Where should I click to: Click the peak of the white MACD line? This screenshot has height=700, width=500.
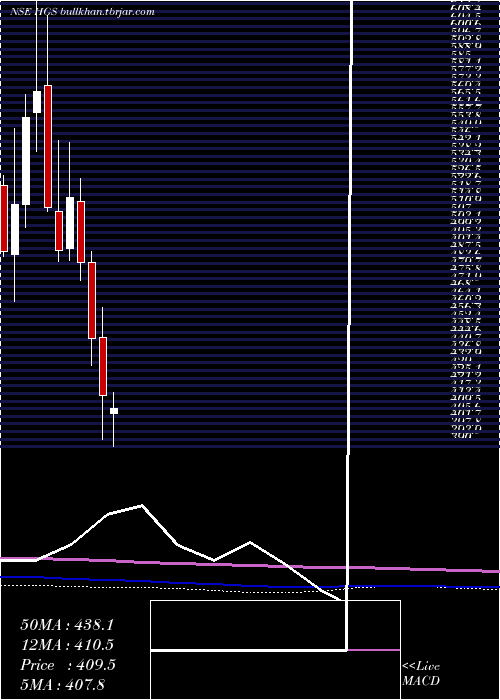click(142, 505)
